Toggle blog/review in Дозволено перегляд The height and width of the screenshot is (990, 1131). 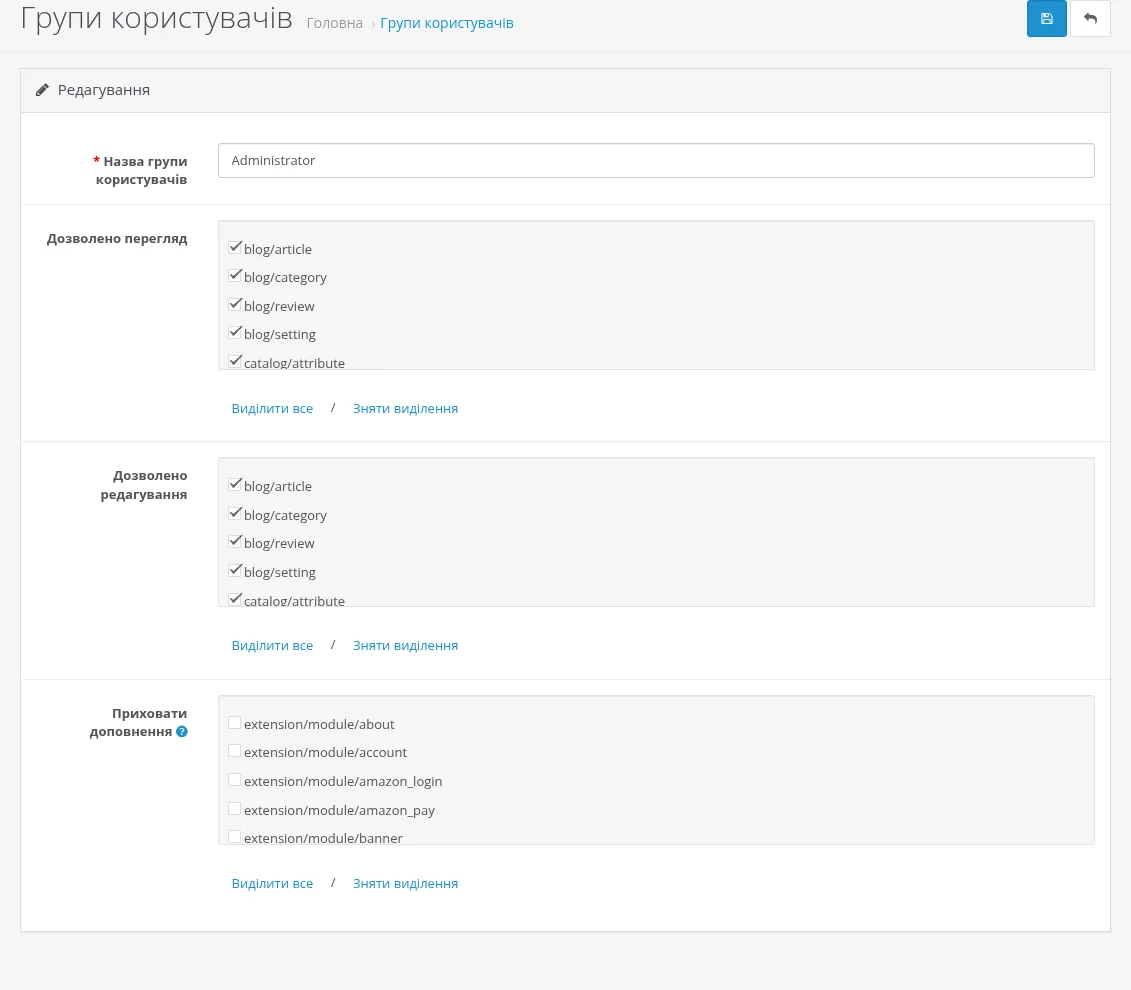(234, 304)
